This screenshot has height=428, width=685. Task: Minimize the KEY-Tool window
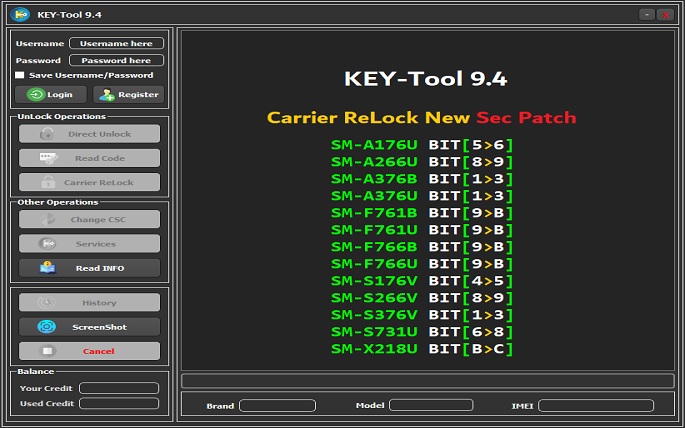click(x=647, y=15)
